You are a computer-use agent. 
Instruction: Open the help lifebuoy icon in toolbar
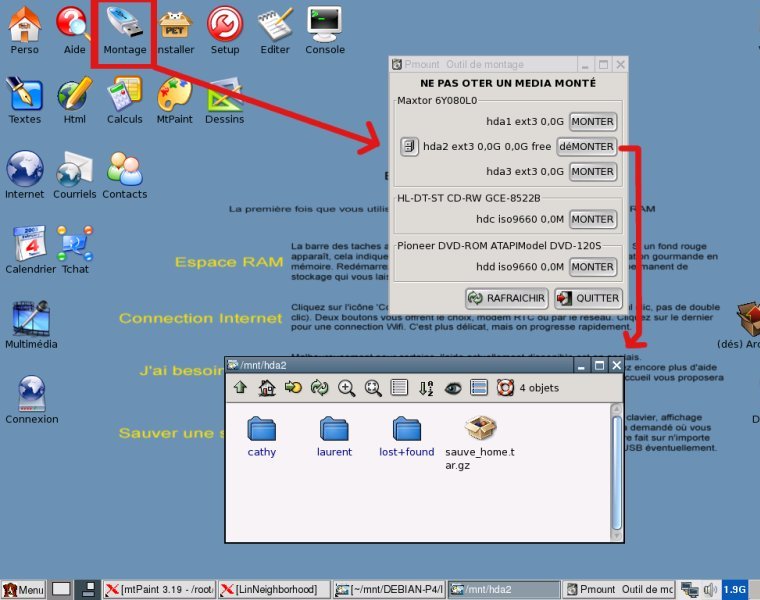click(x=505, y=388)
